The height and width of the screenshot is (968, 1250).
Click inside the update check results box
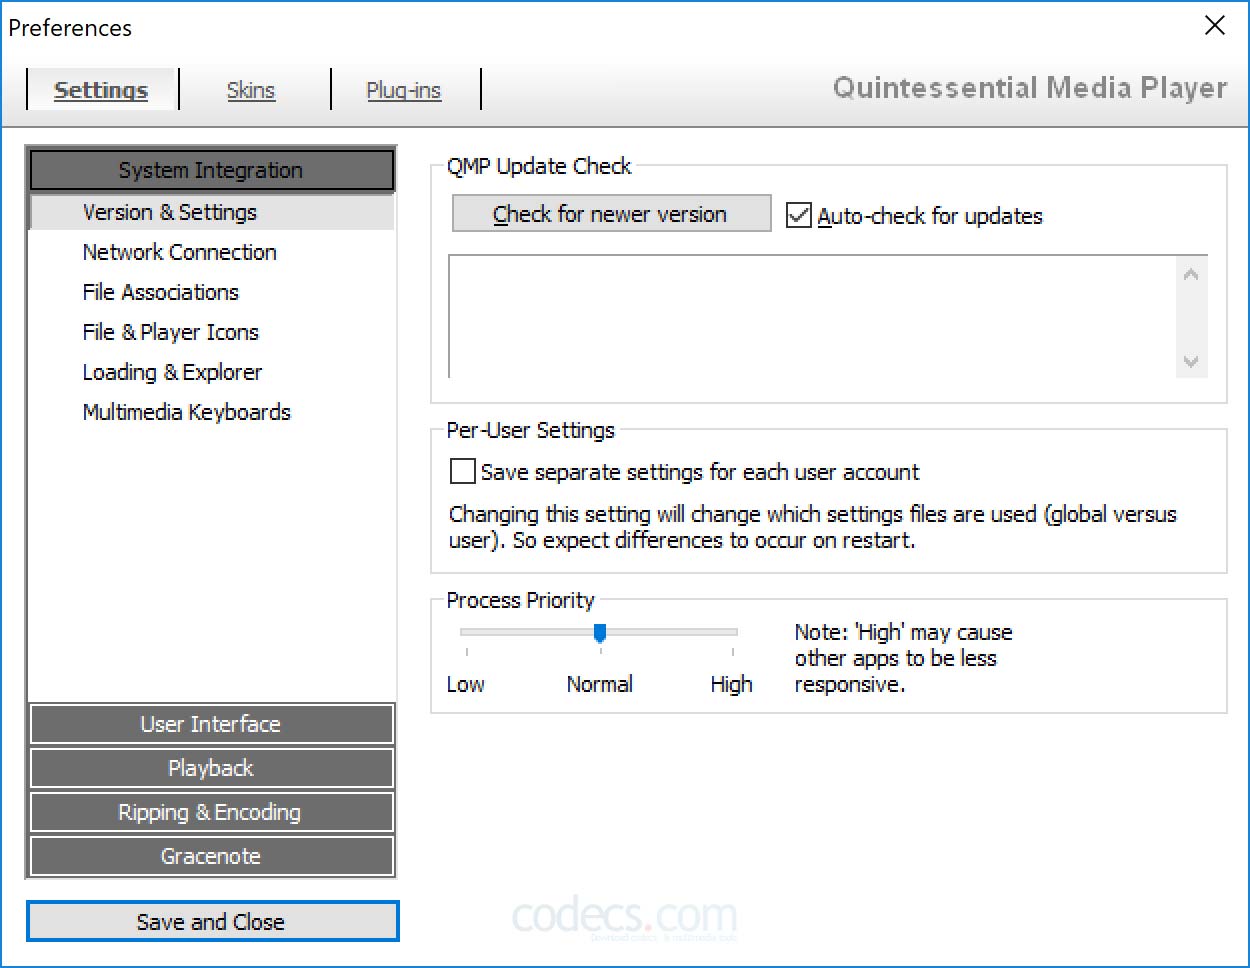(x=812, y=317)
